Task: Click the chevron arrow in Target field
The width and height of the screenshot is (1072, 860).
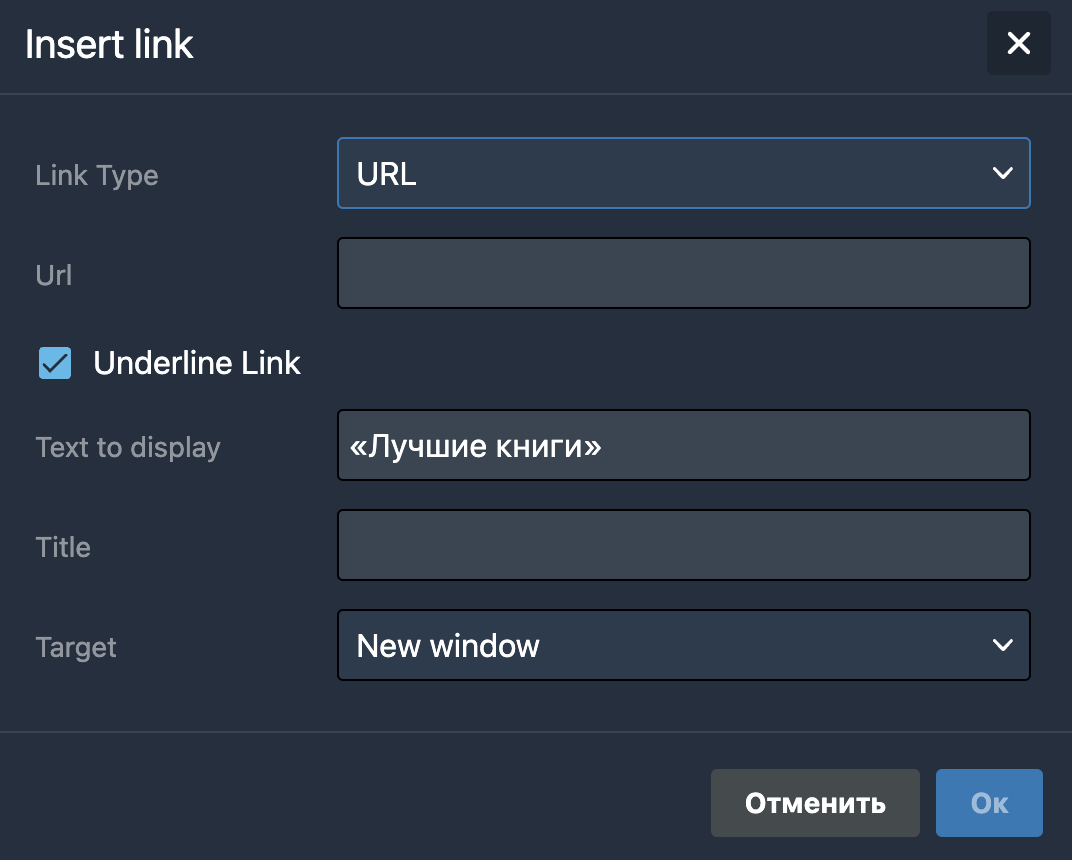Action: [1002, 645]
